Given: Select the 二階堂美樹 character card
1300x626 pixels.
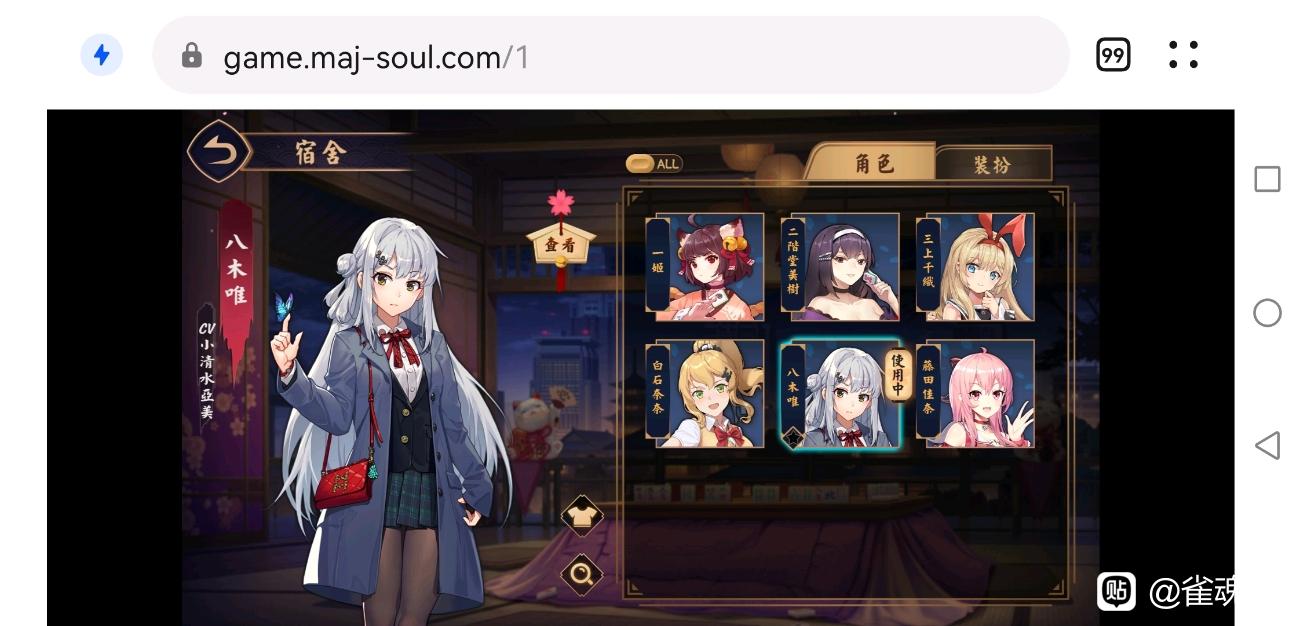Looking at the screenshot, I should [x=840, y=267].
